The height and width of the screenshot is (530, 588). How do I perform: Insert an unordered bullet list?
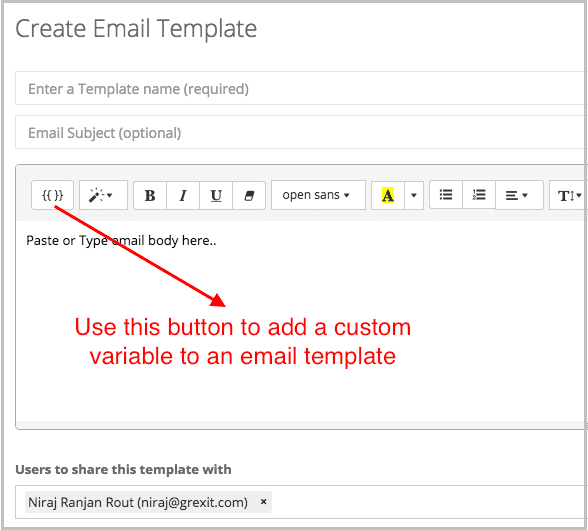tap(446, 195)
